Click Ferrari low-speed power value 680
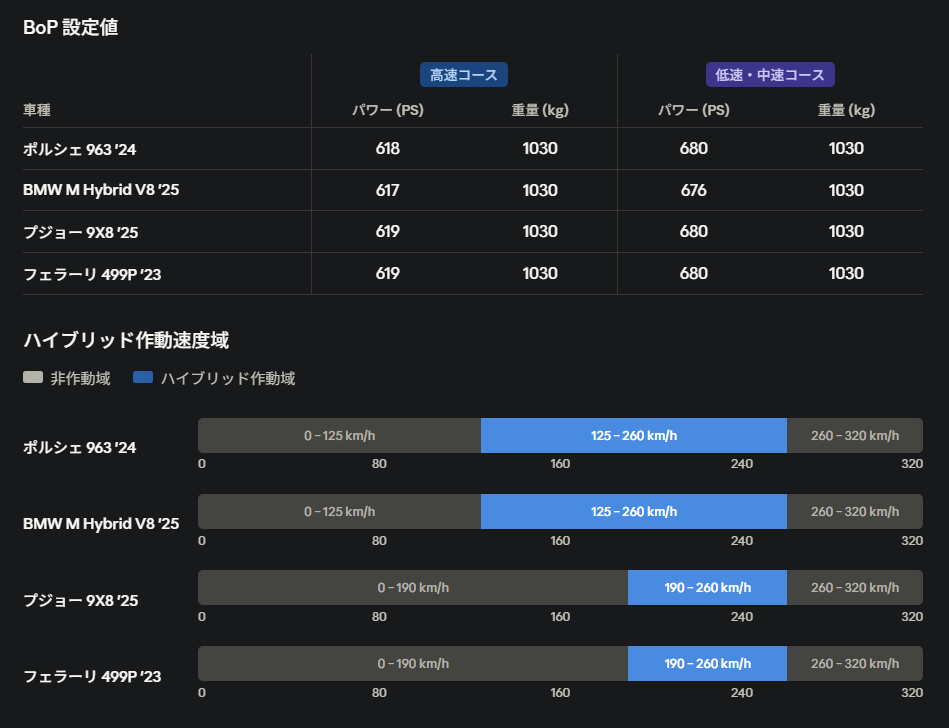This screenshot has height=728, width=949. [694, 273]
